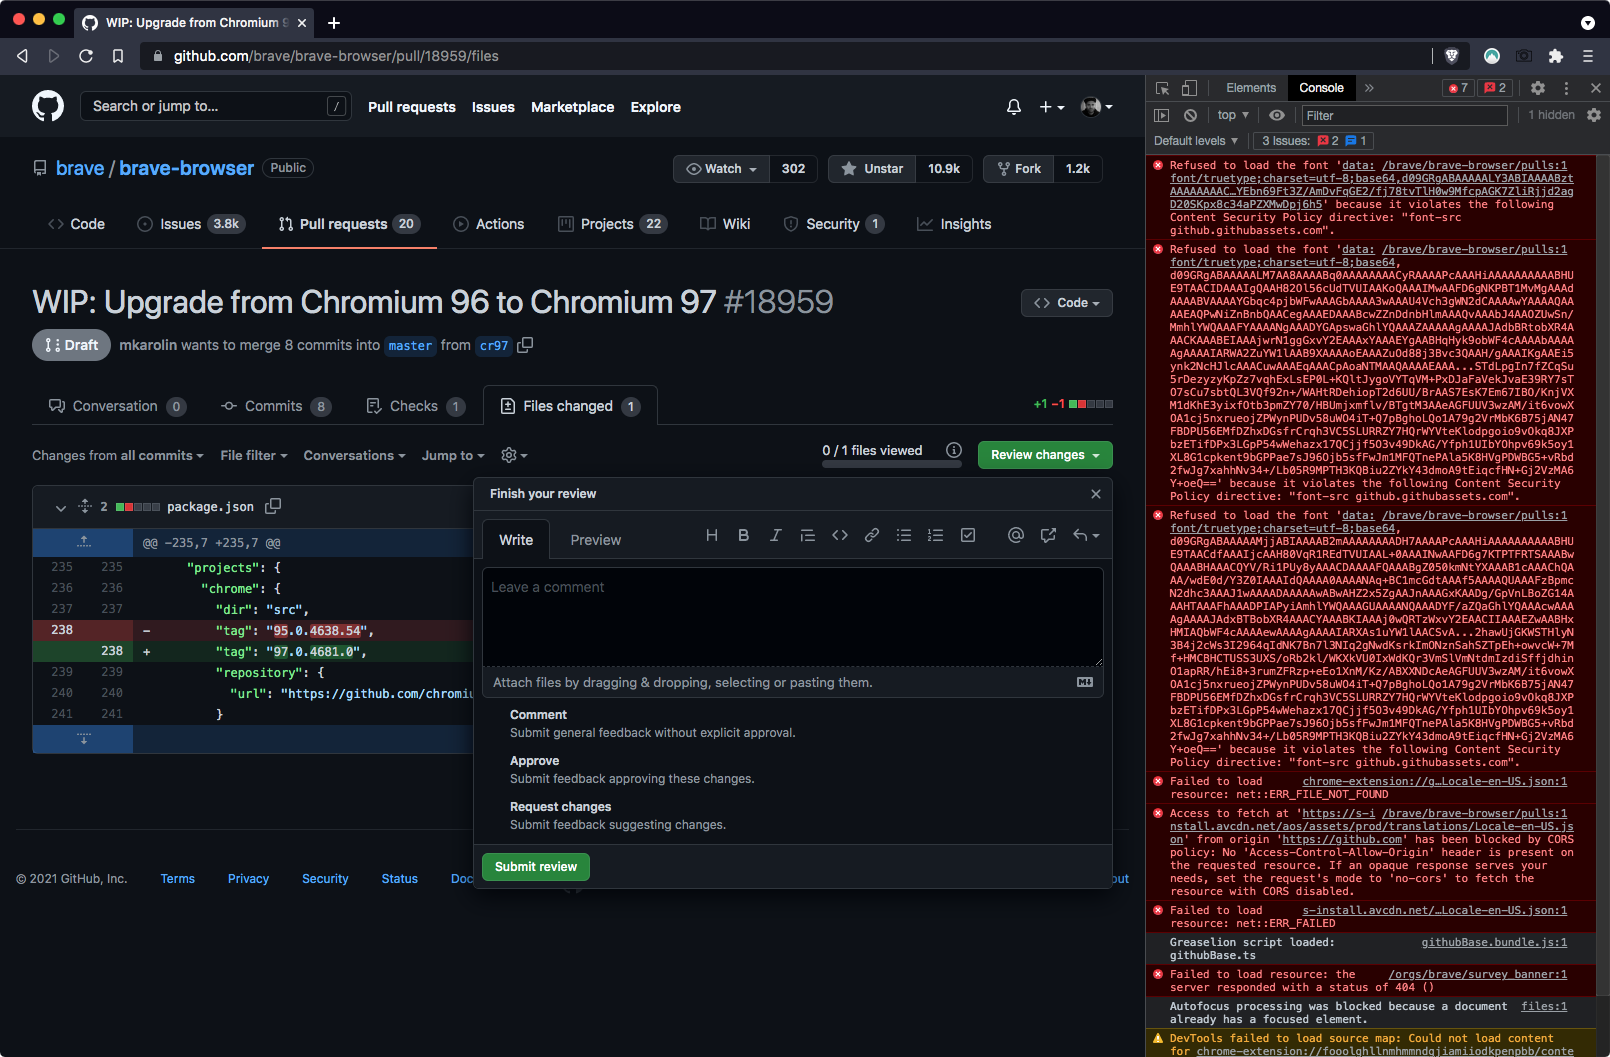This screenshot has width=1610, height=1057.
Task: Select the DevTools inspect element tool
Action: click(1162, 88)
